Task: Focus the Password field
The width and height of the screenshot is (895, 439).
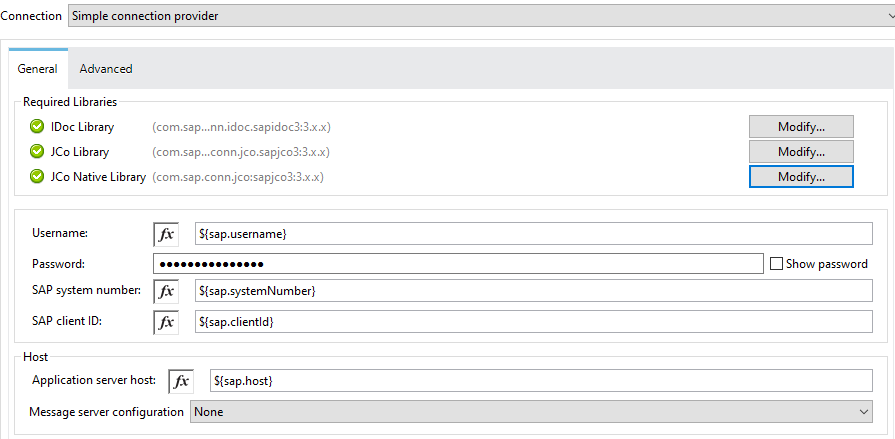Action: coord(458,264)
